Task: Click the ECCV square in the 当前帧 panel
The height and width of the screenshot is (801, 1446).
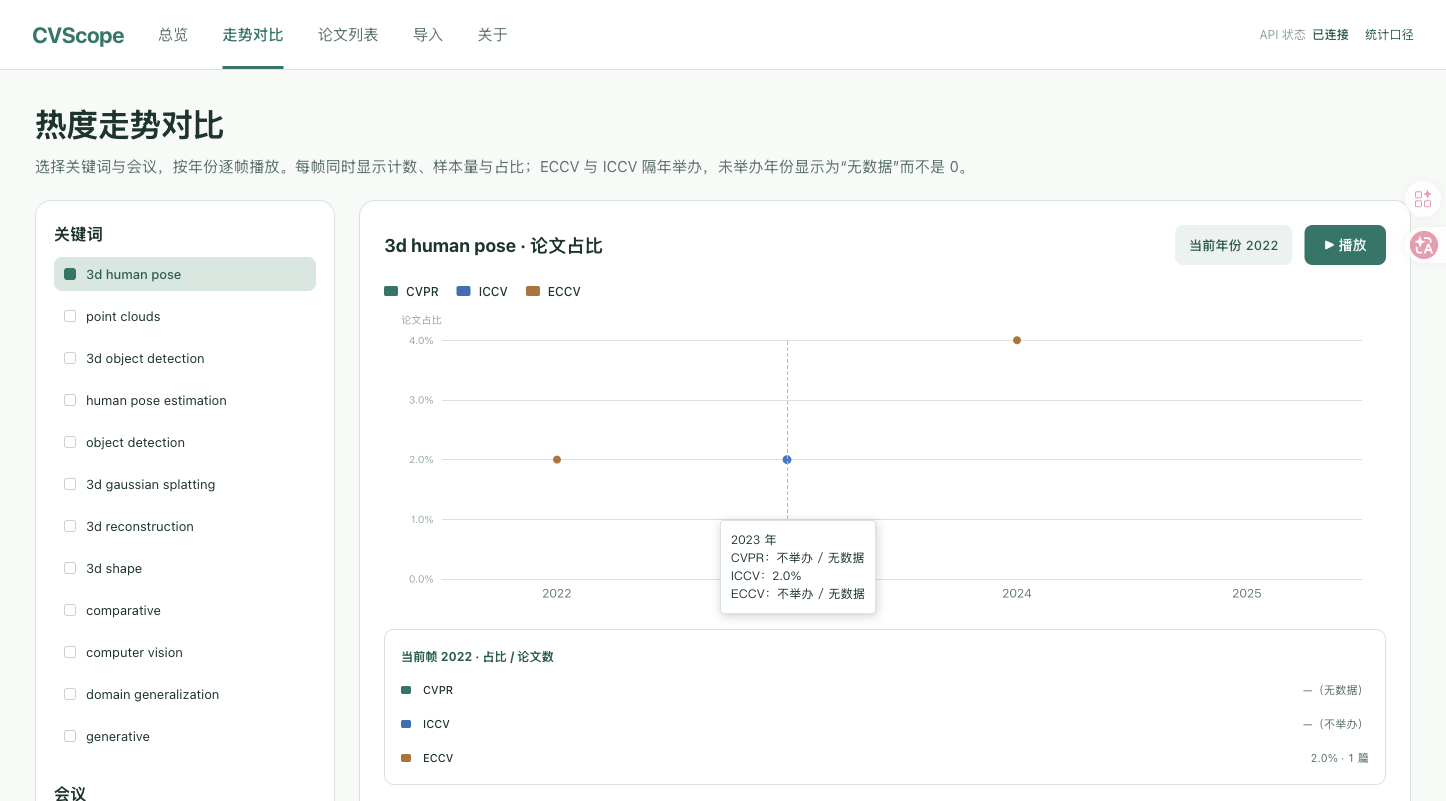Action: (406, 758)
